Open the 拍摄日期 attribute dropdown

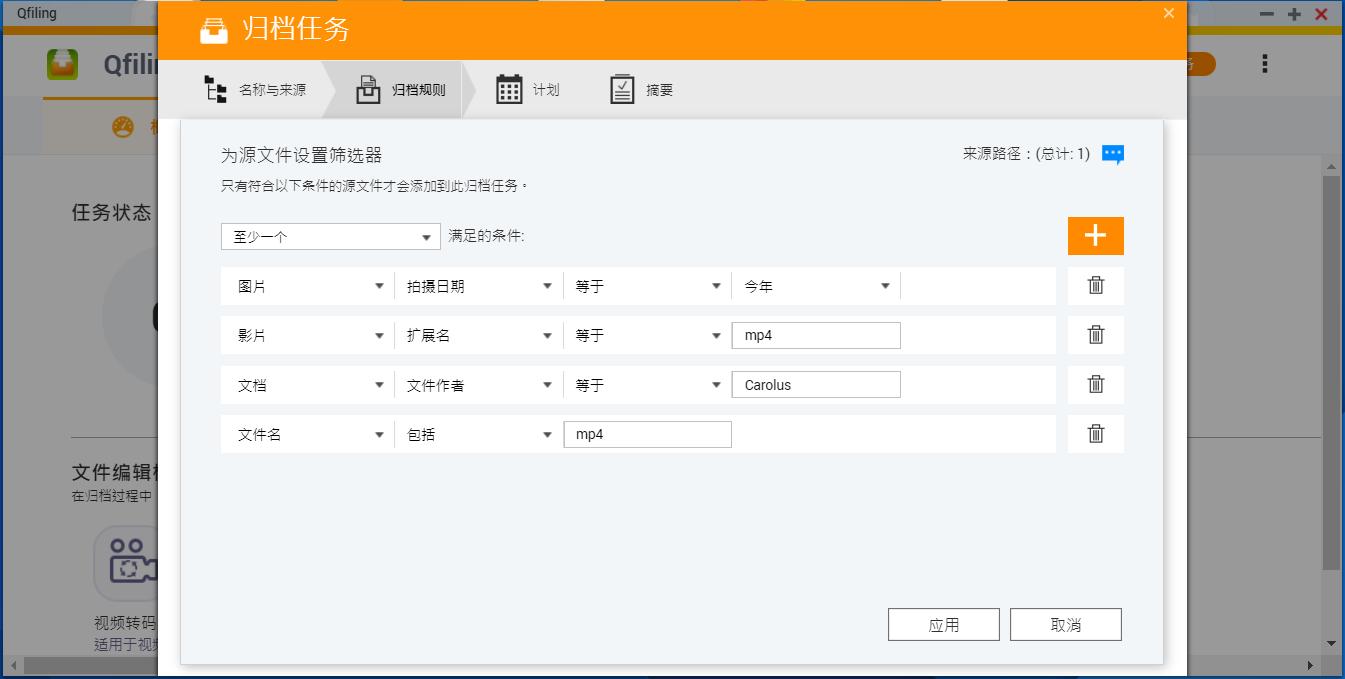coord(478,285)
